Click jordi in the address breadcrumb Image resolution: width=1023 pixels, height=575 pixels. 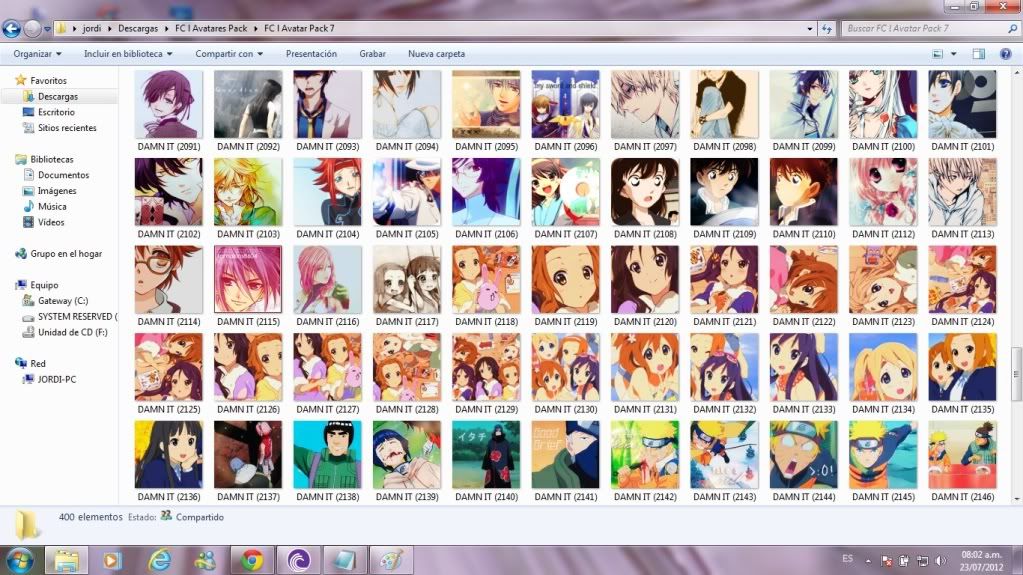(x=92, y=29)
